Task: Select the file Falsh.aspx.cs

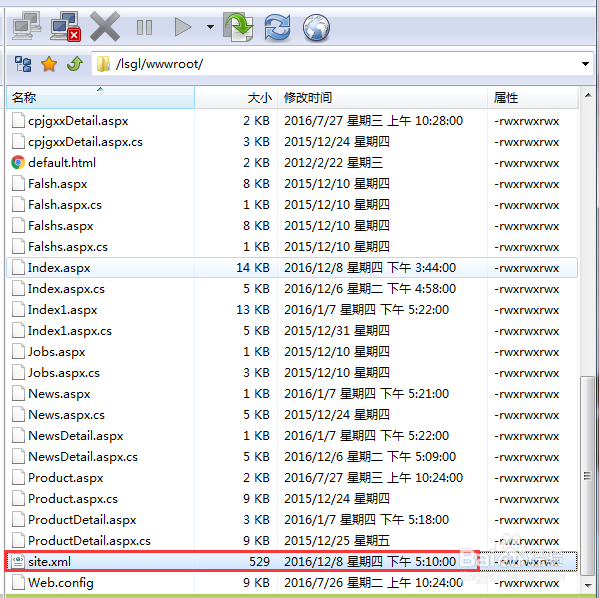Action: (292, 205)
